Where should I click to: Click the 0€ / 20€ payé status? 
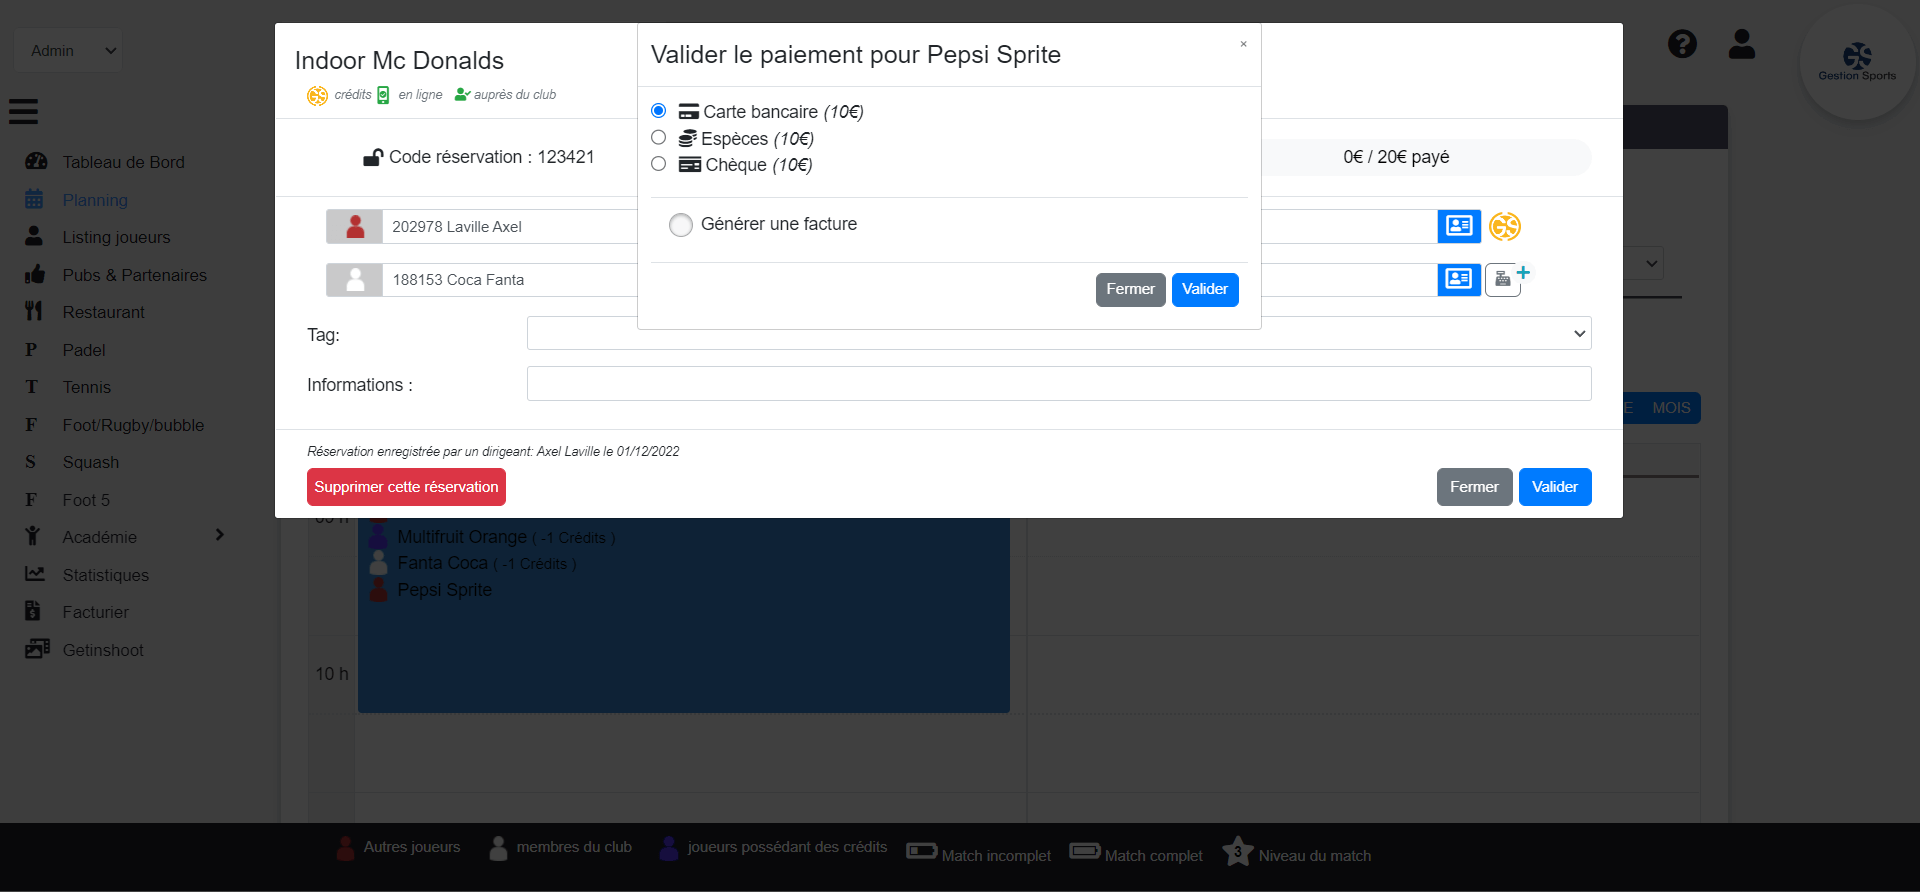1396,157
